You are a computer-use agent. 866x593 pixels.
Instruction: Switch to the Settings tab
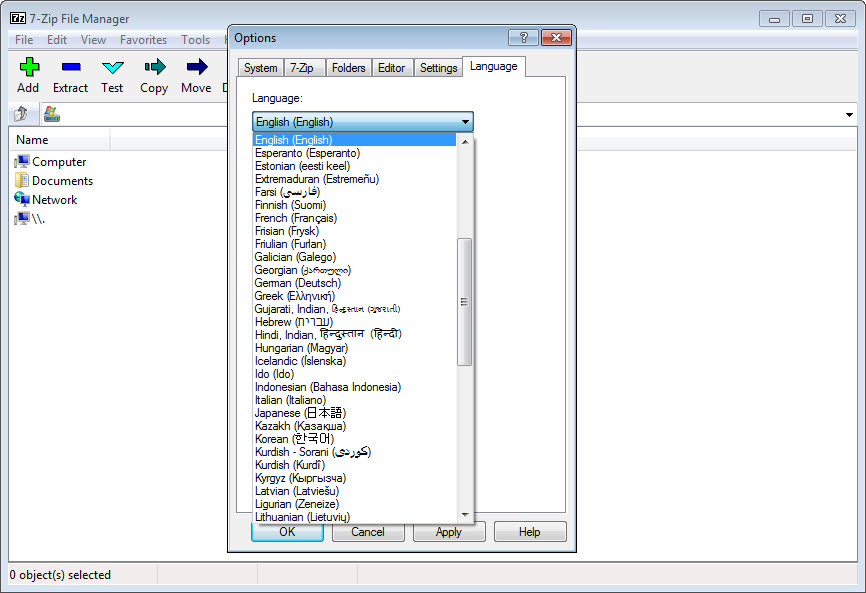439,67
